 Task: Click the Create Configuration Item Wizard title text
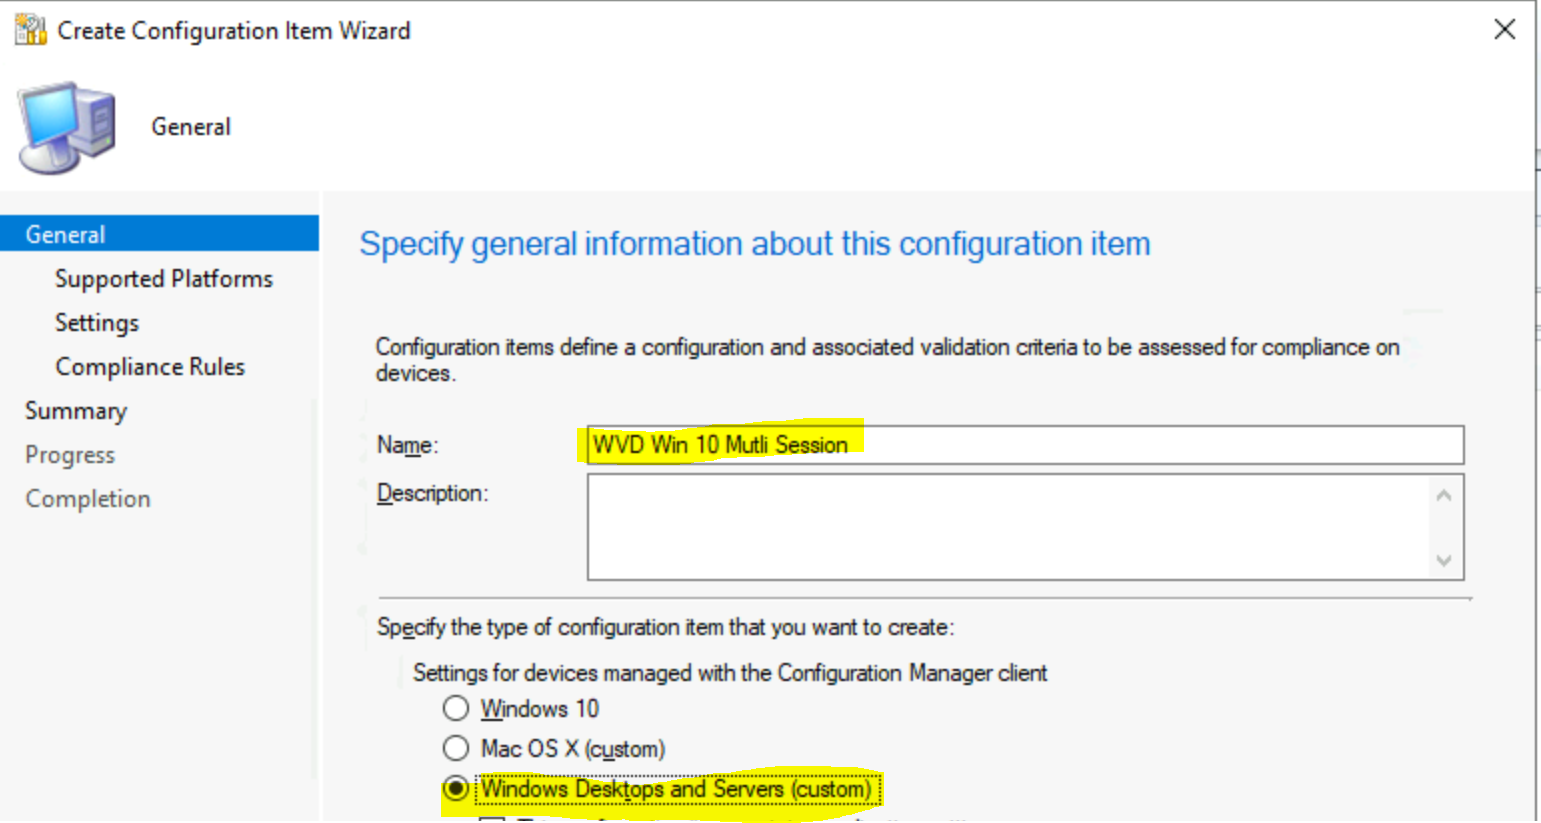point(234,31)
